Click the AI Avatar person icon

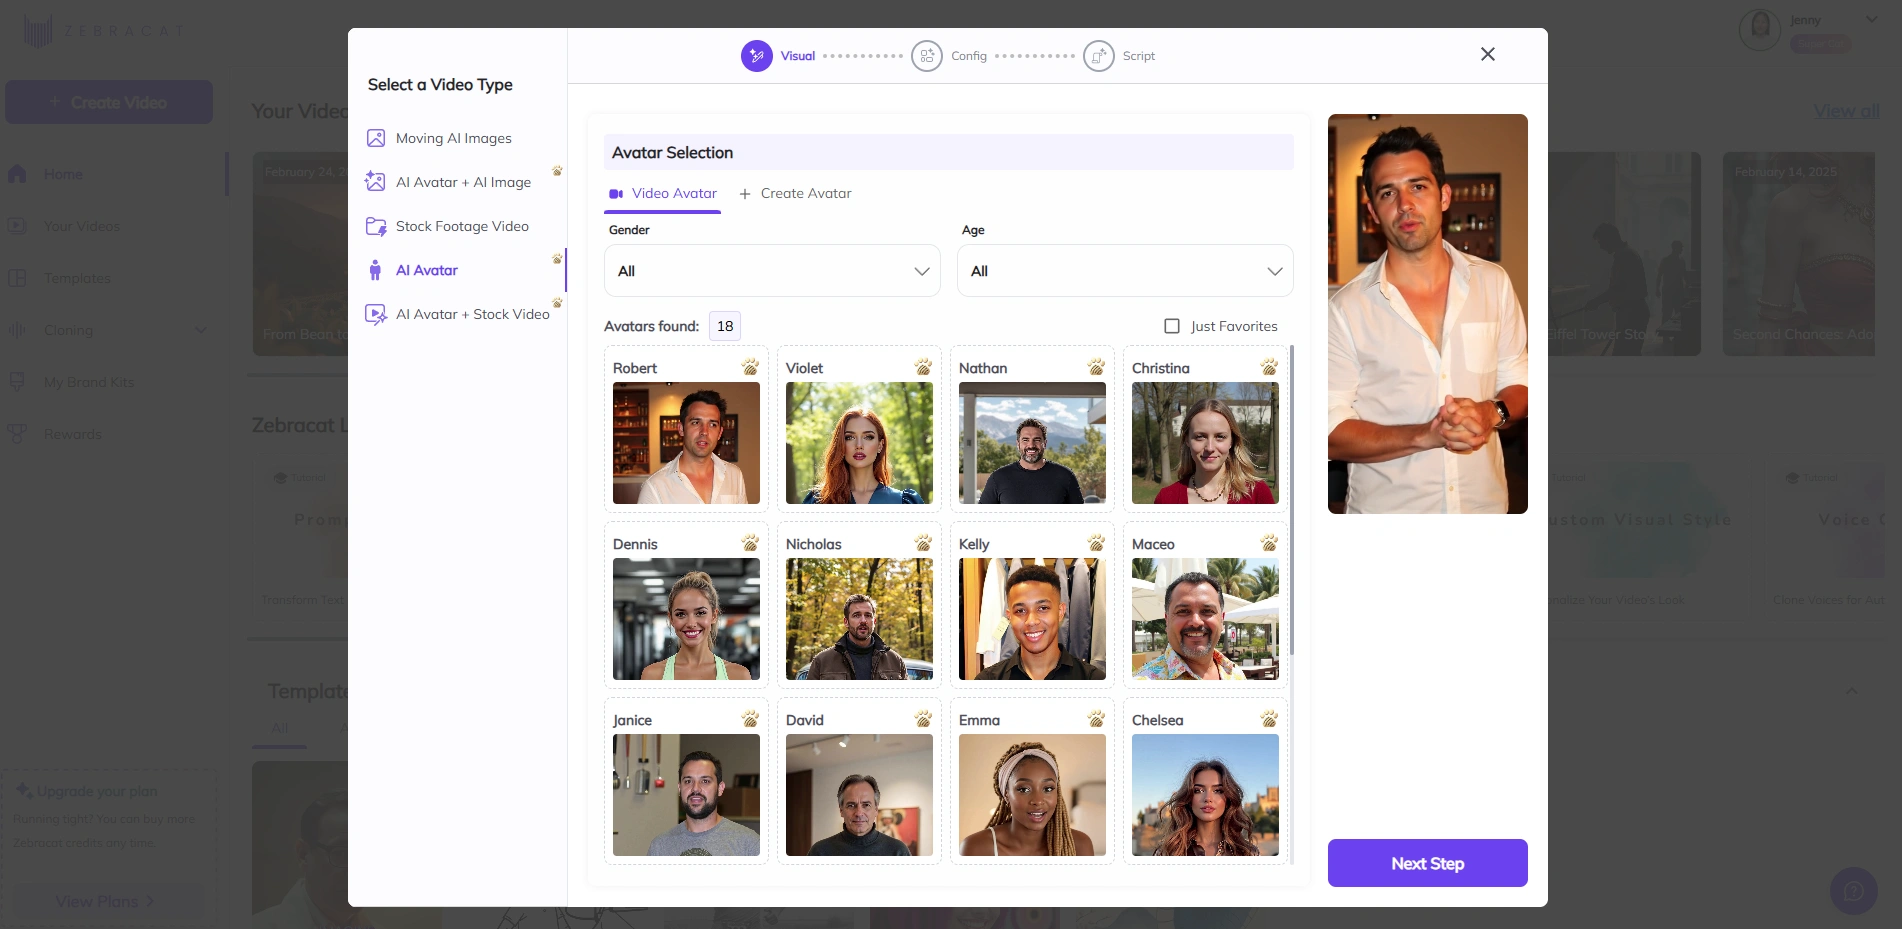(x=375, y=270)
